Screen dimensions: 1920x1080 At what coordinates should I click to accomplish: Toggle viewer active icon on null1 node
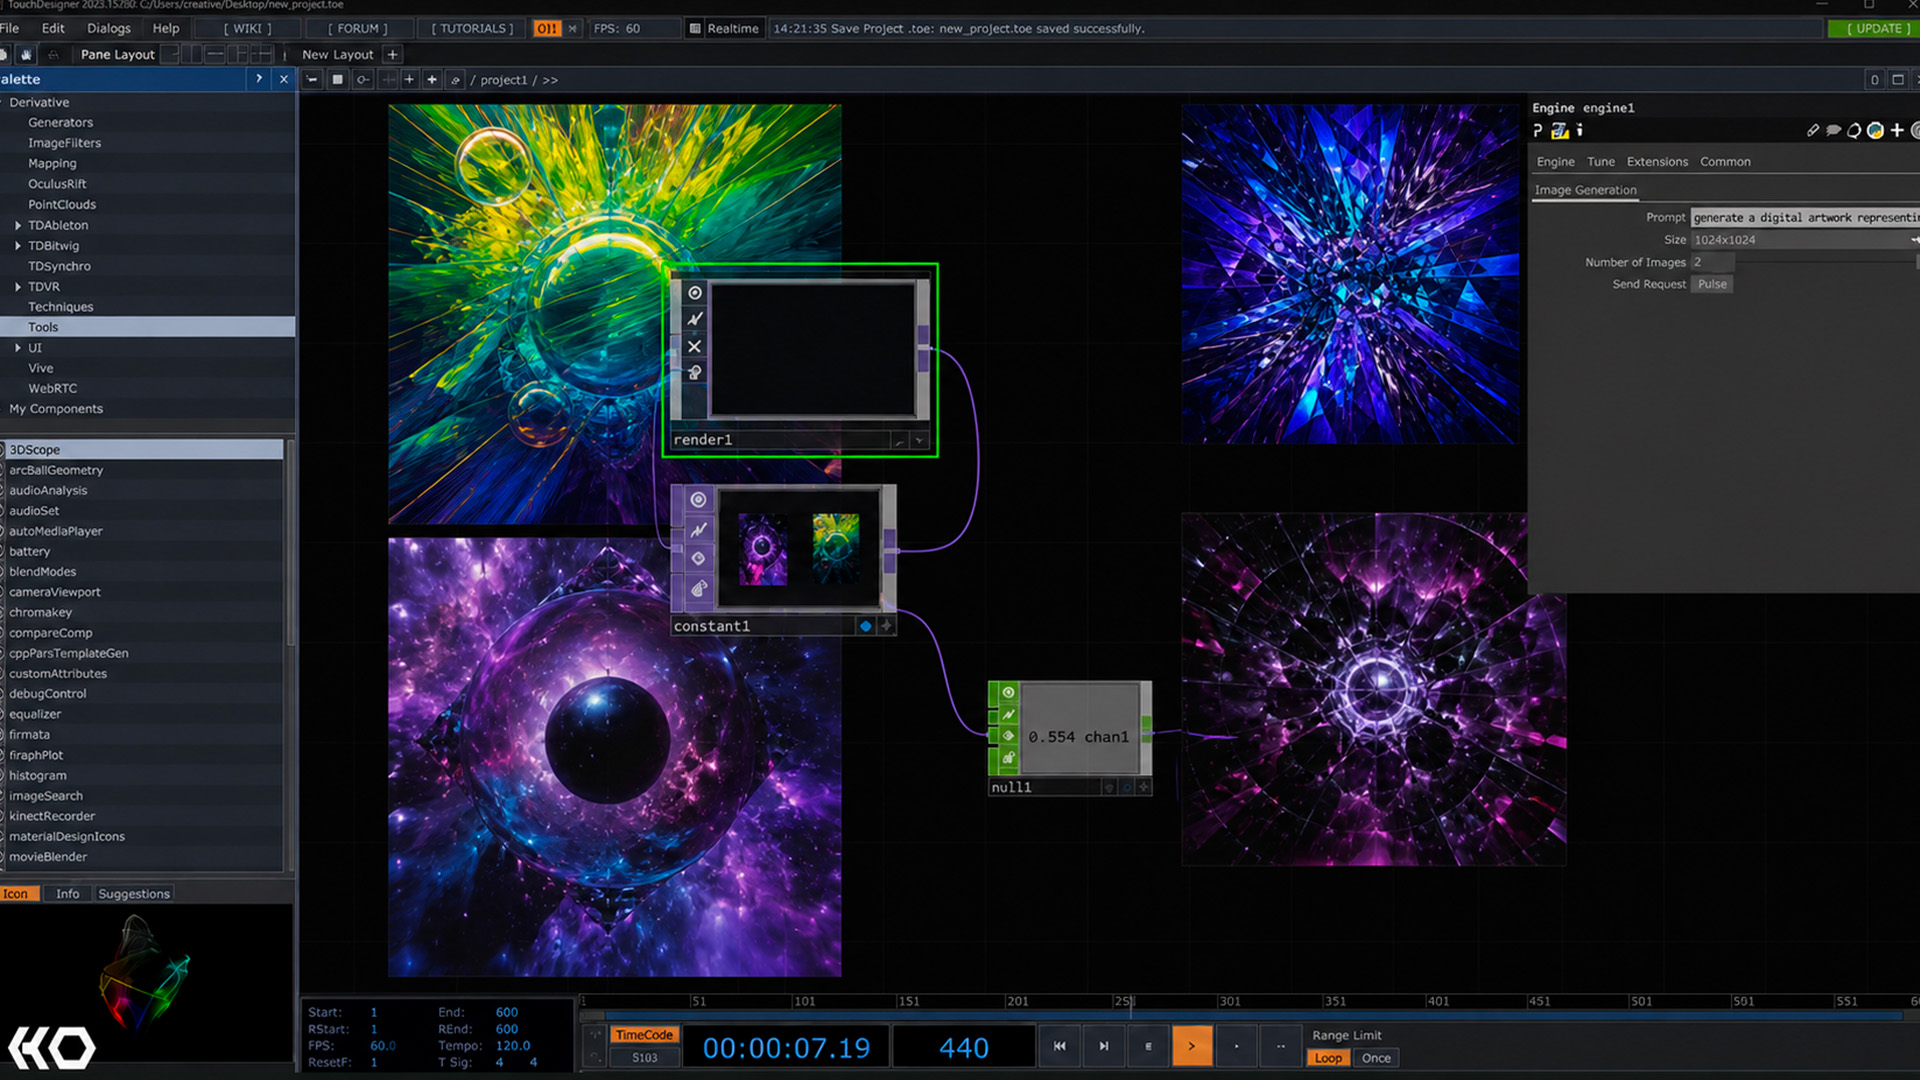(x=1008, y=692)
